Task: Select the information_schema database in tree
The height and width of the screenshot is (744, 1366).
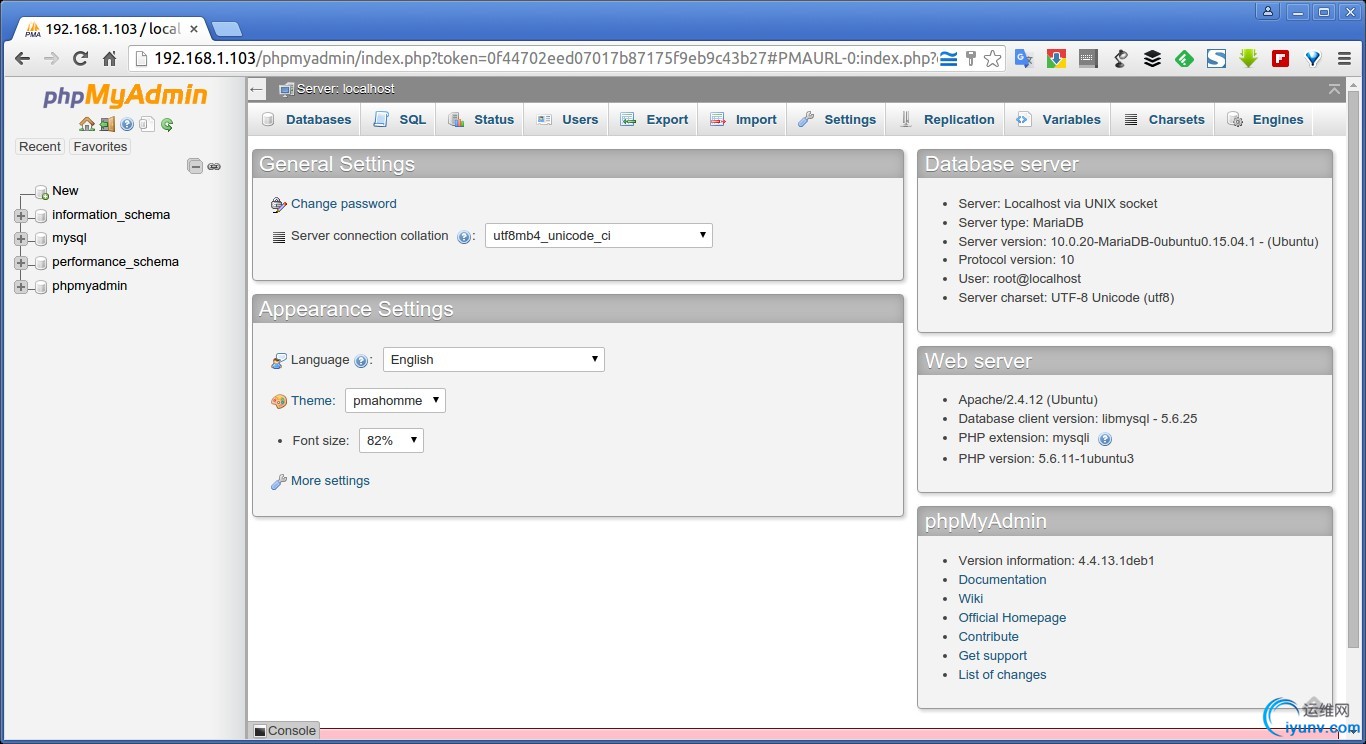Action: (111, 215)
